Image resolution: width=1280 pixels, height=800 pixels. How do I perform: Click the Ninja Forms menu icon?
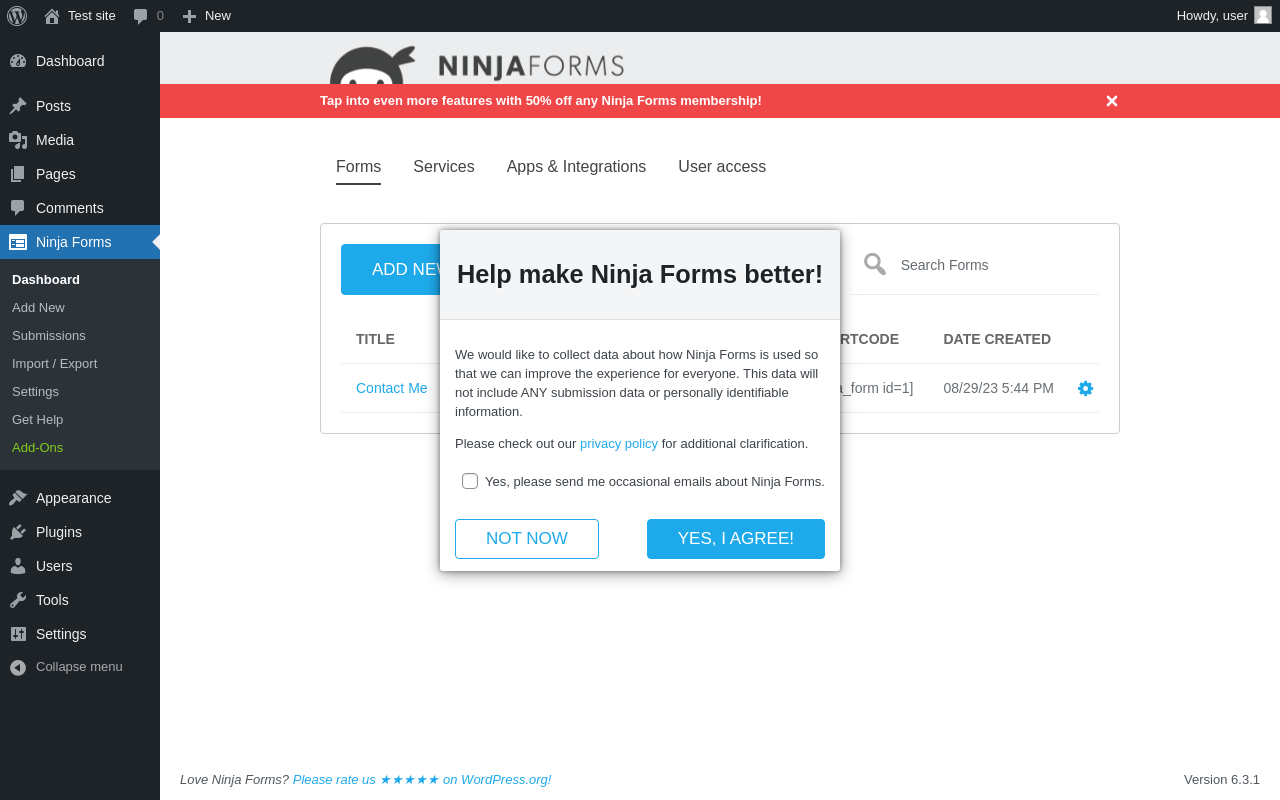tap(18, 242)
